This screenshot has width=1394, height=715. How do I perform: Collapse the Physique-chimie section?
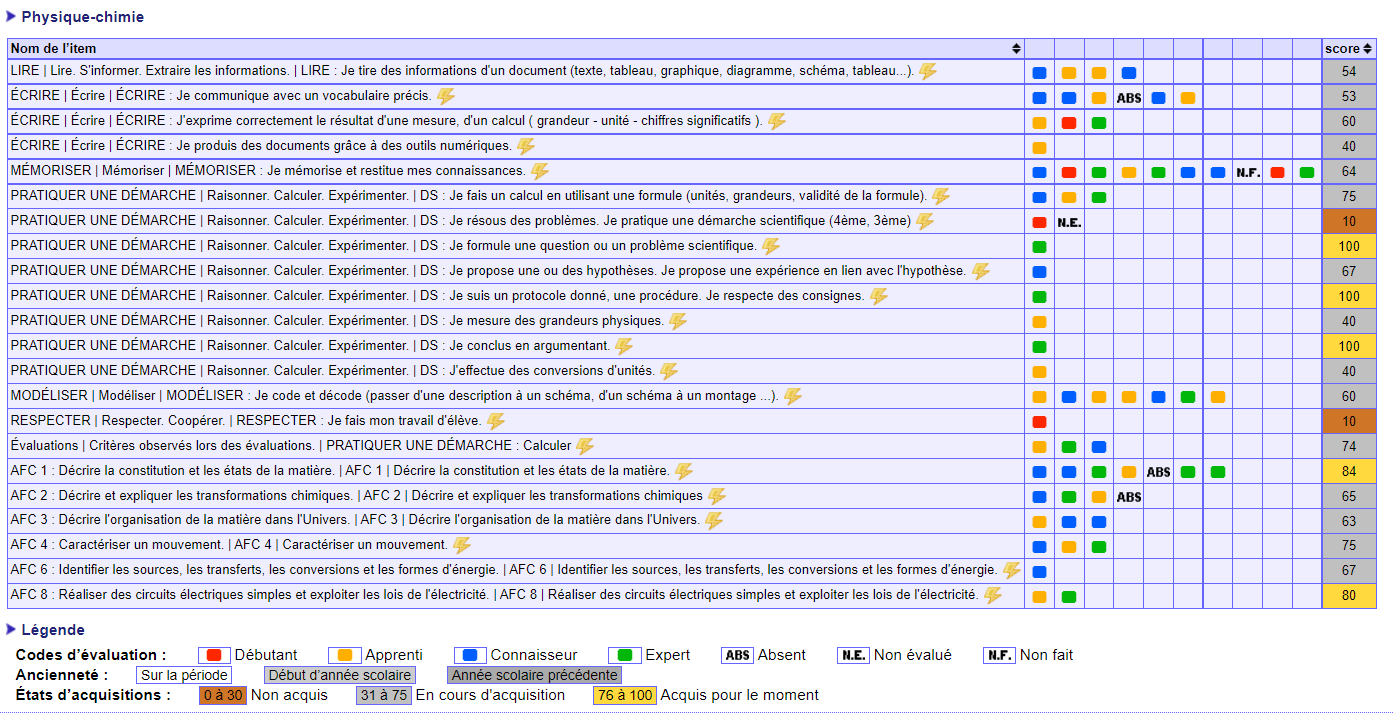coord(11,16)
